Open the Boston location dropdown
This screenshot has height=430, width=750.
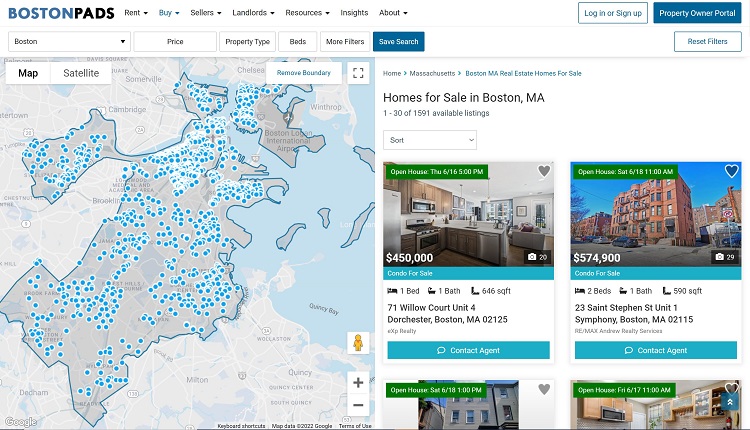69,42
